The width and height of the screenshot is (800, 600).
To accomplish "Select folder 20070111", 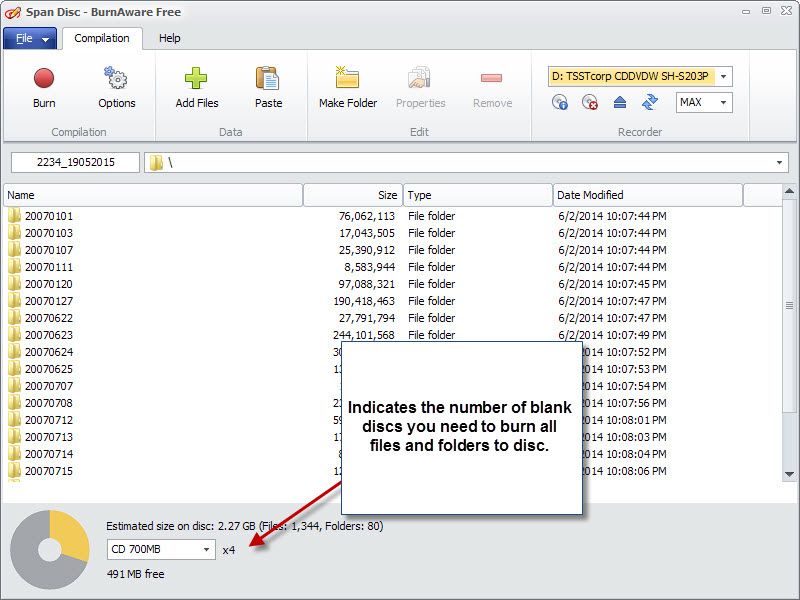I will click(x=49, y=267).
